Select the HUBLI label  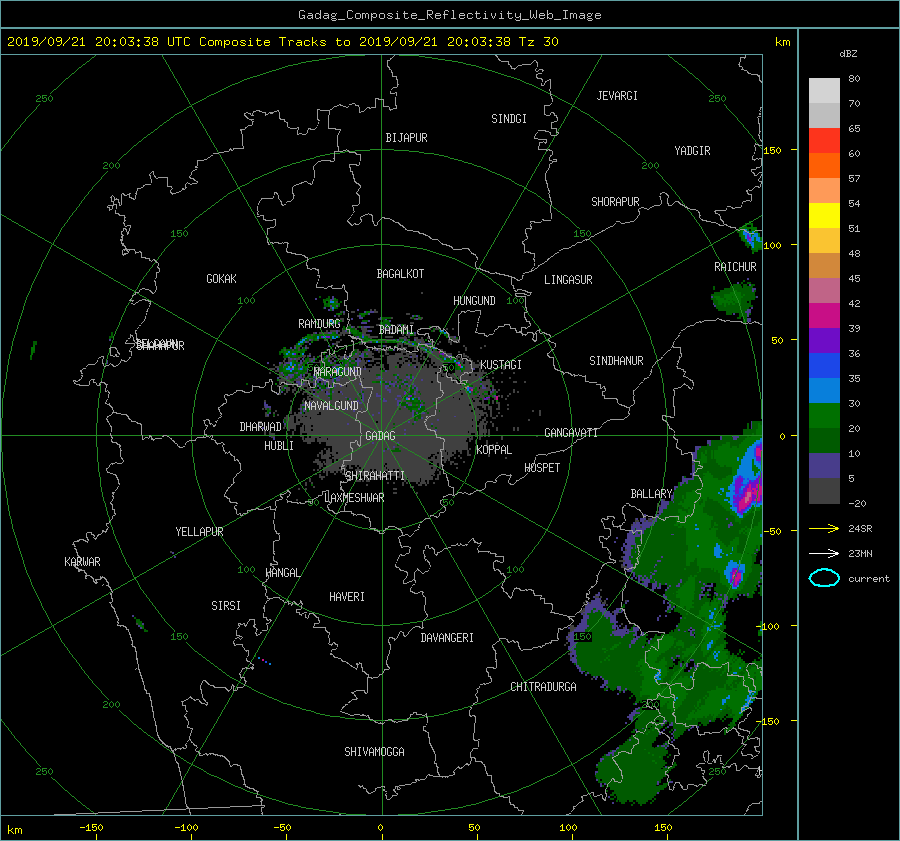pos(278,446)
